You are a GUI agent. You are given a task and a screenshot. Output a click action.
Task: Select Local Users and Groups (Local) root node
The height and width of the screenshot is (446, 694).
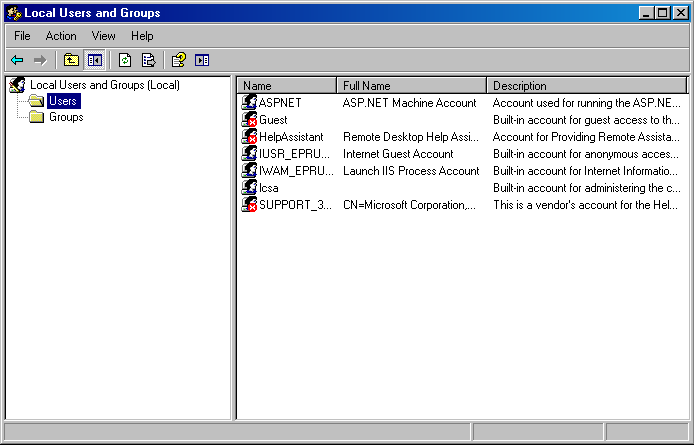105,85
